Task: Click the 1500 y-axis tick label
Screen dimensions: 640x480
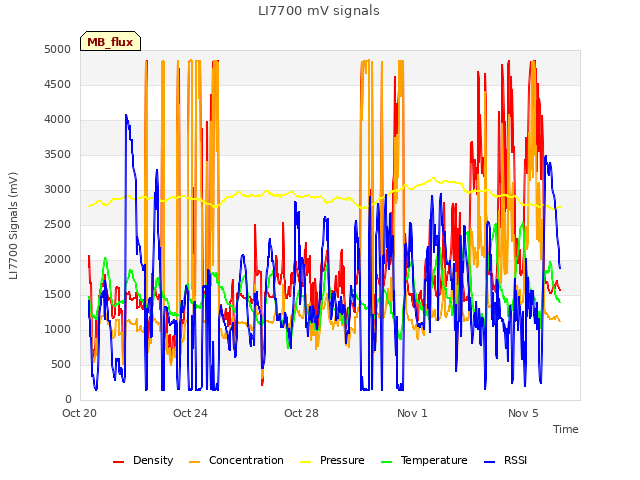Action: [58, 294]
